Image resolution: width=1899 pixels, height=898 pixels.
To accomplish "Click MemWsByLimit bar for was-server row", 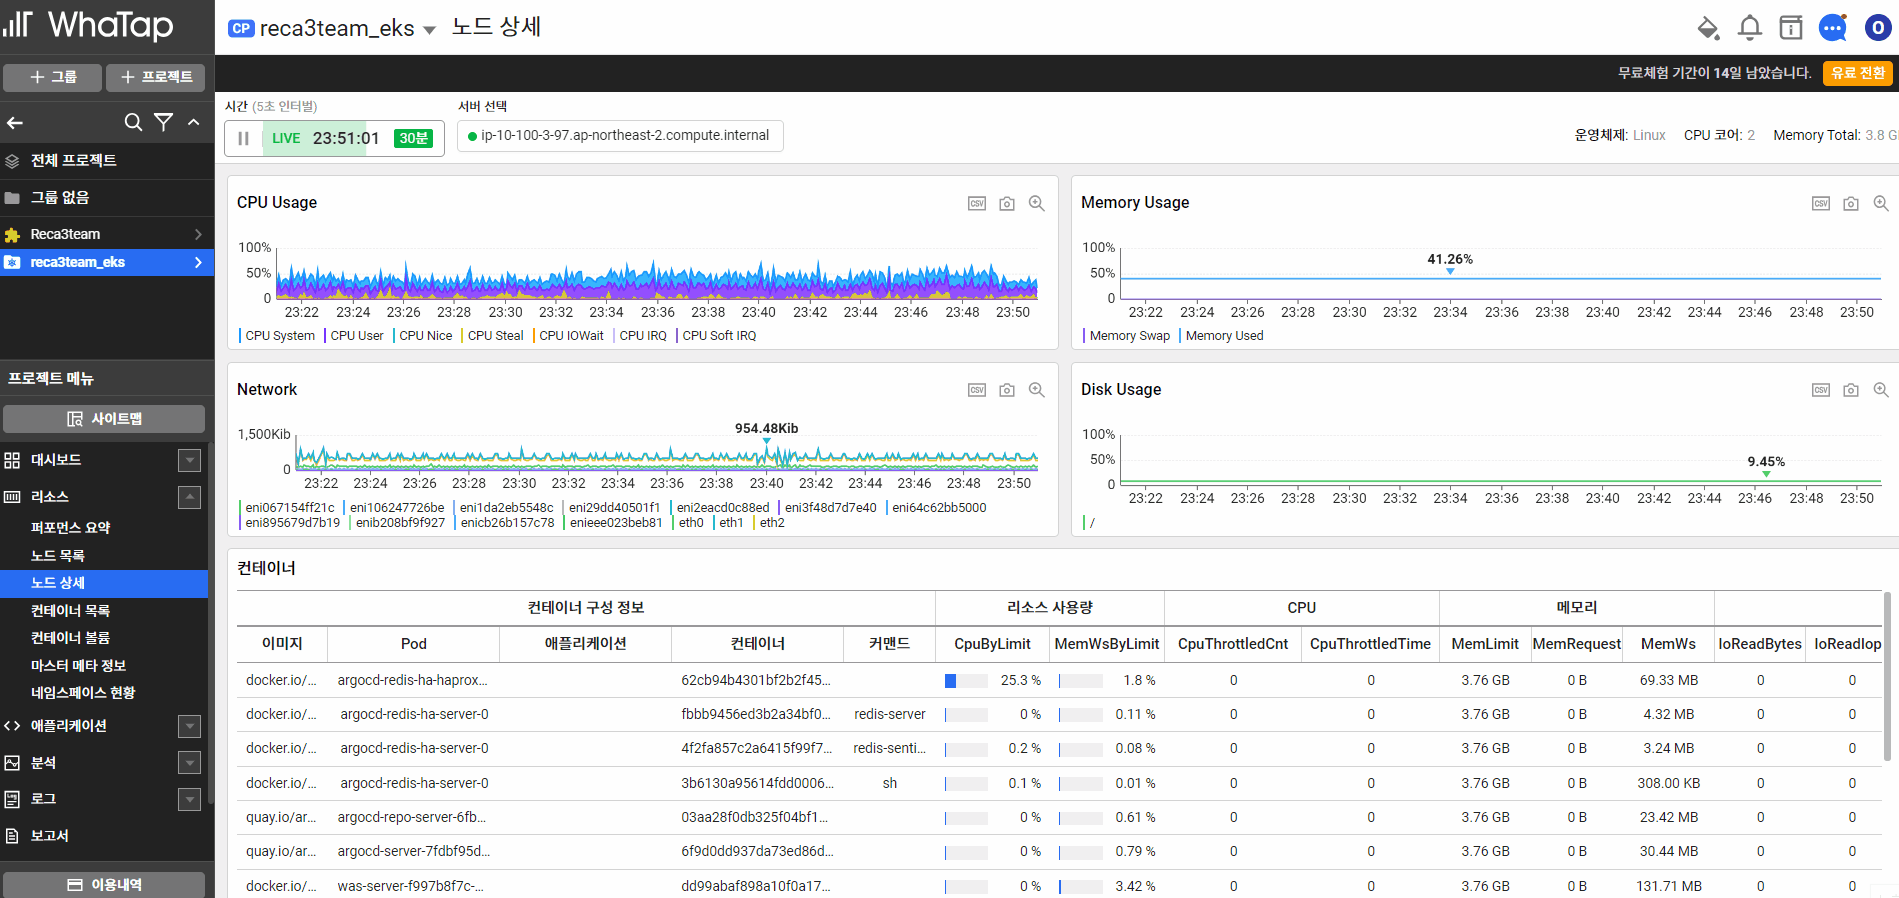I will click(x=1081, y=887).
